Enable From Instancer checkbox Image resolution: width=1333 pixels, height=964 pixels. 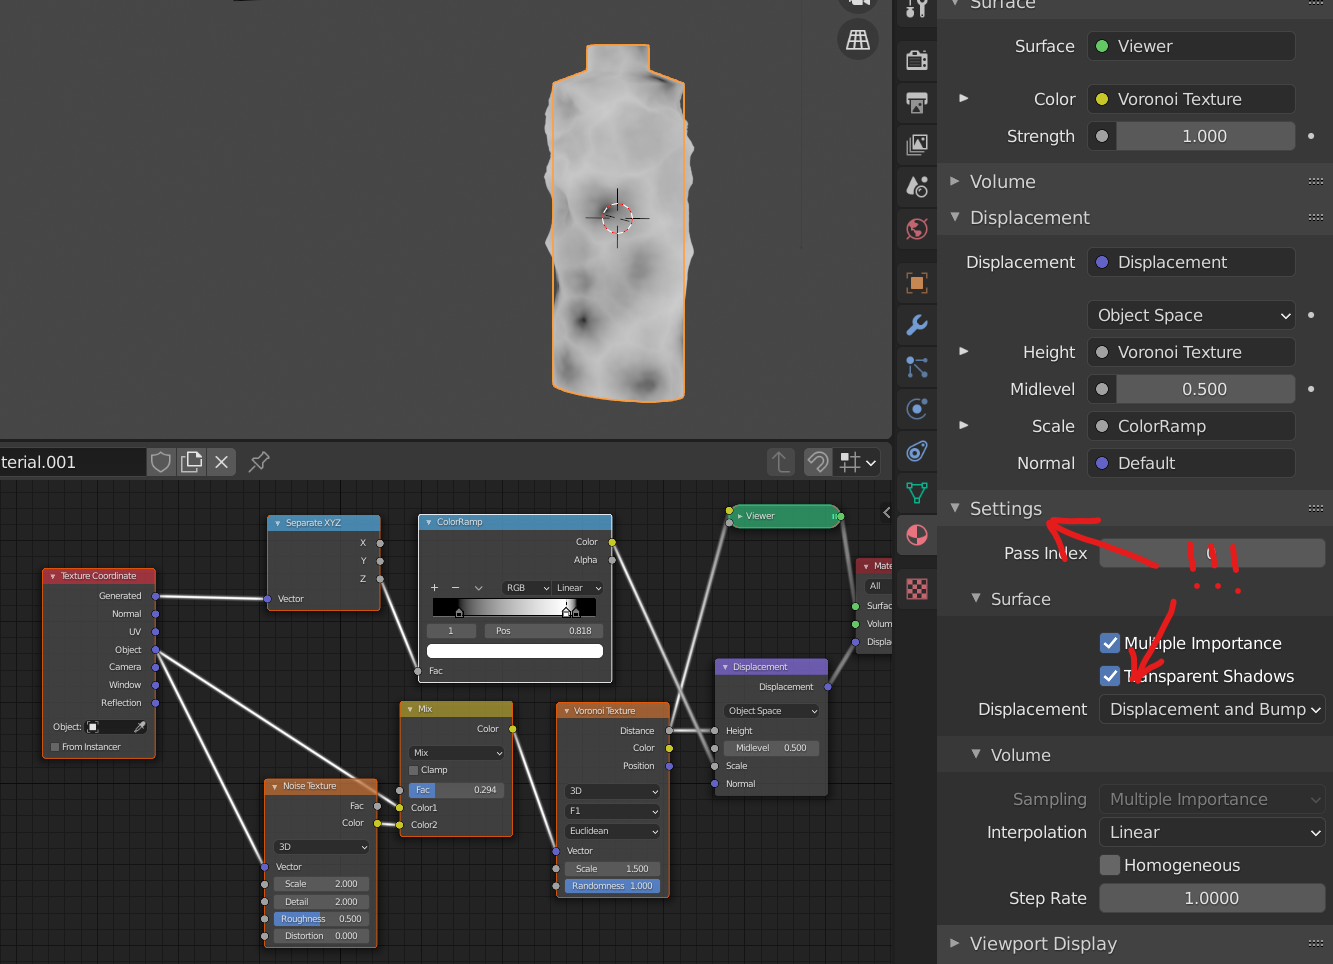click(x=55, y=747)
